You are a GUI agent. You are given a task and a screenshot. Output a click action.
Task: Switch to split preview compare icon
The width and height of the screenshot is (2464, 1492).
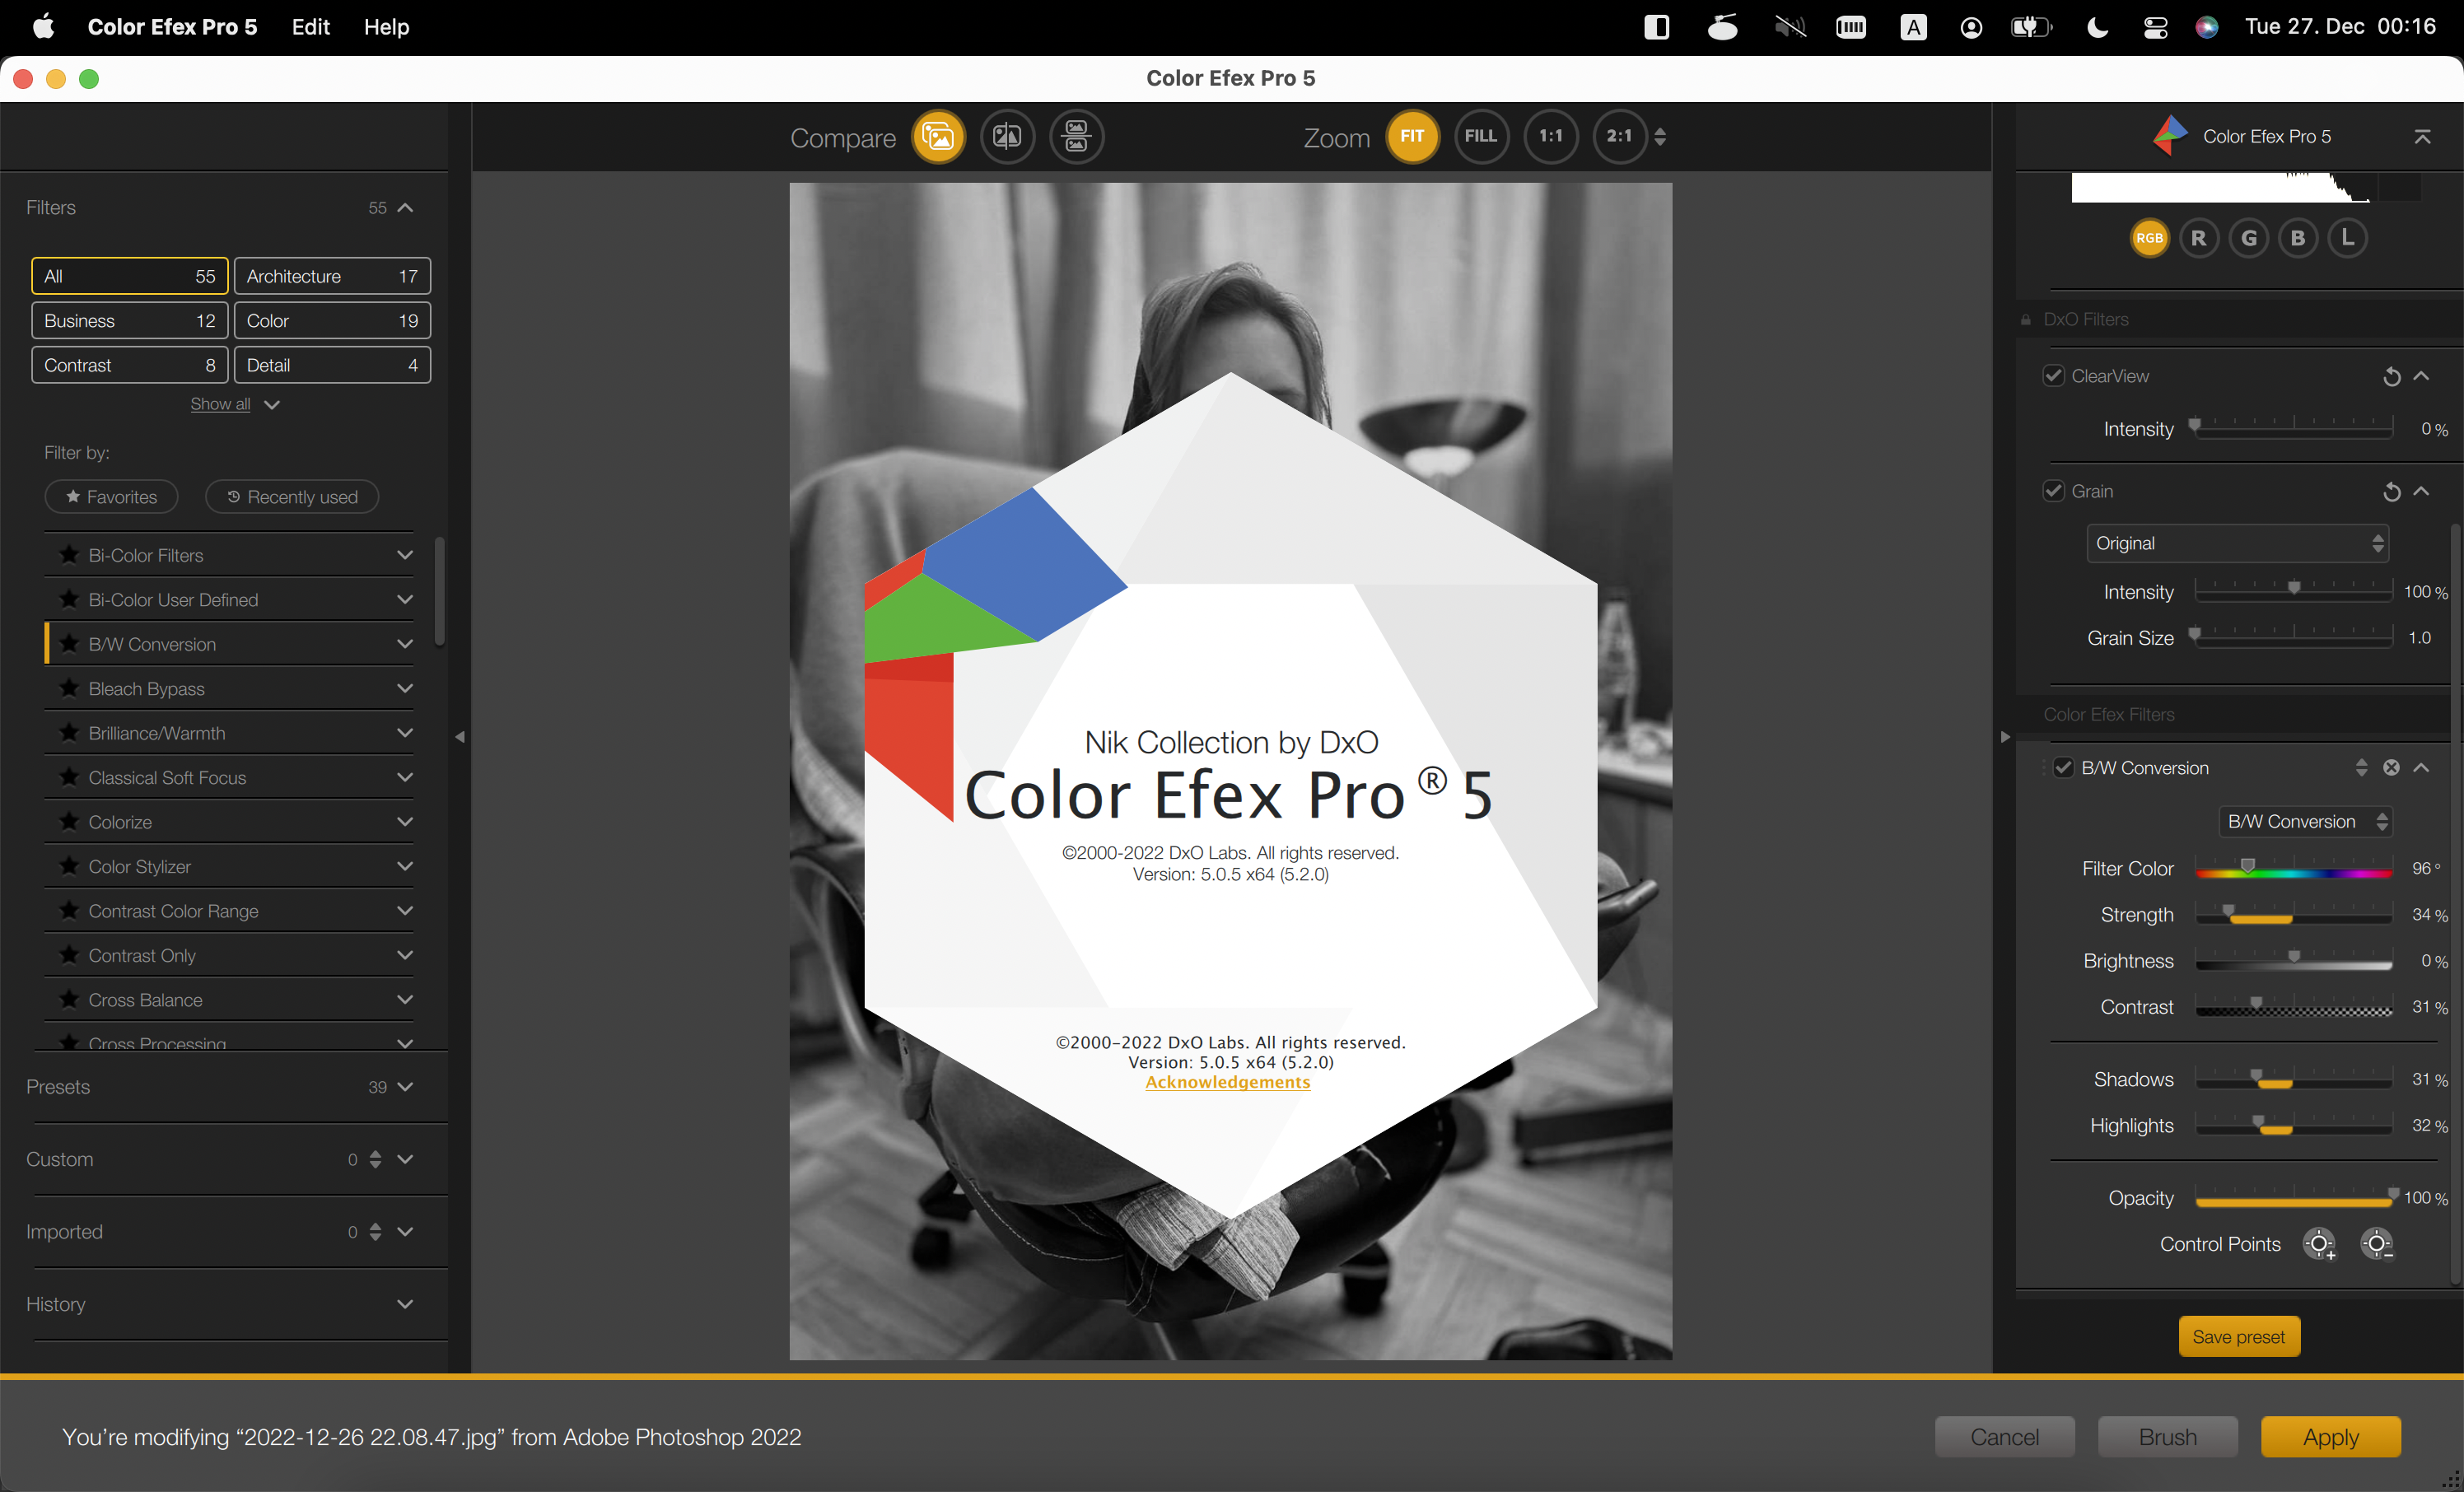(x=1007, y=136)
